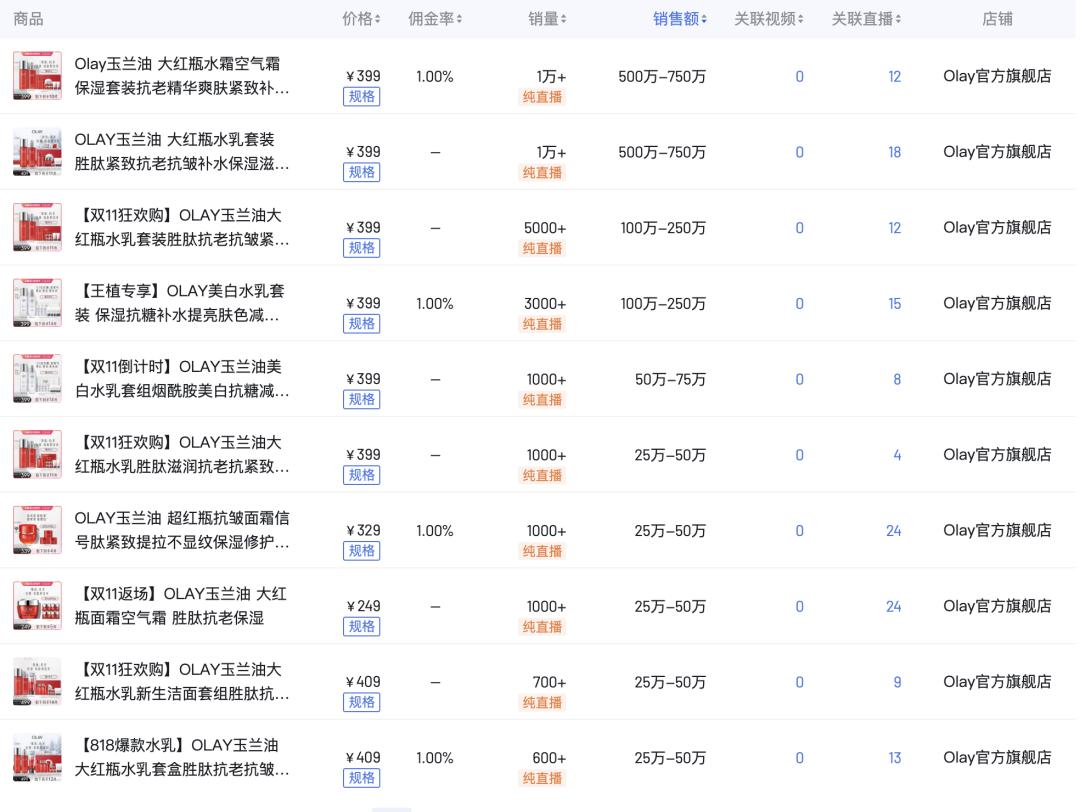Click the 纯直播 tag on the first row

click(x=542, y=96)
